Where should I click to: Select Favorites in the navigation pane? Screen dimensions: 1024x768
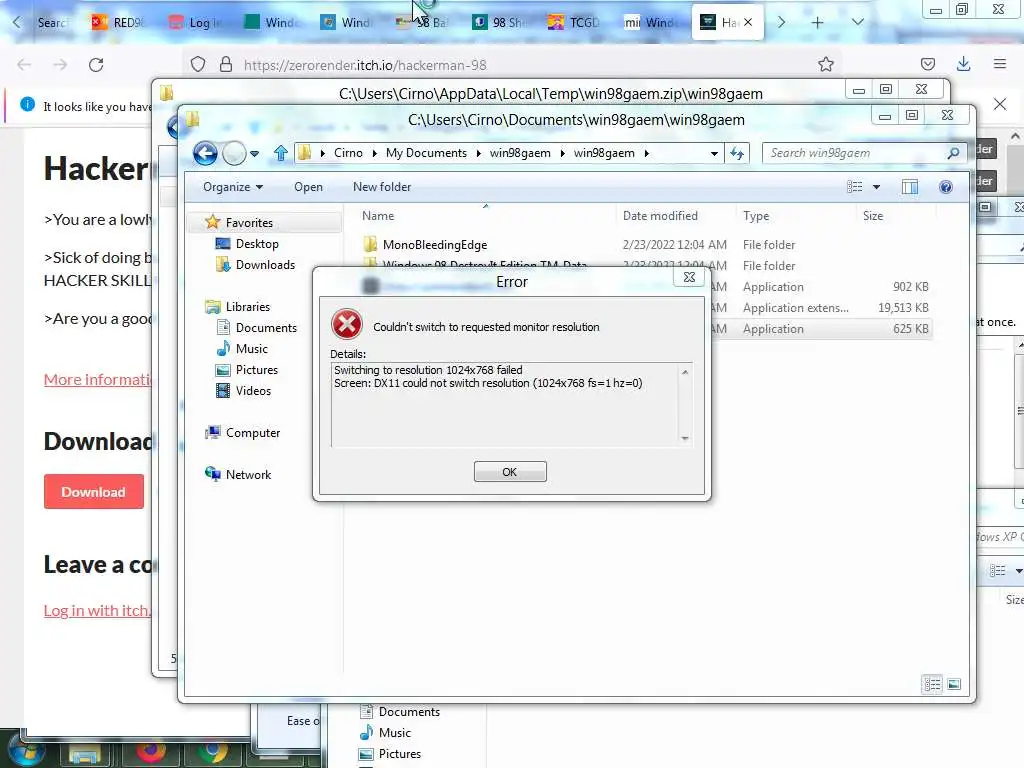249,223
